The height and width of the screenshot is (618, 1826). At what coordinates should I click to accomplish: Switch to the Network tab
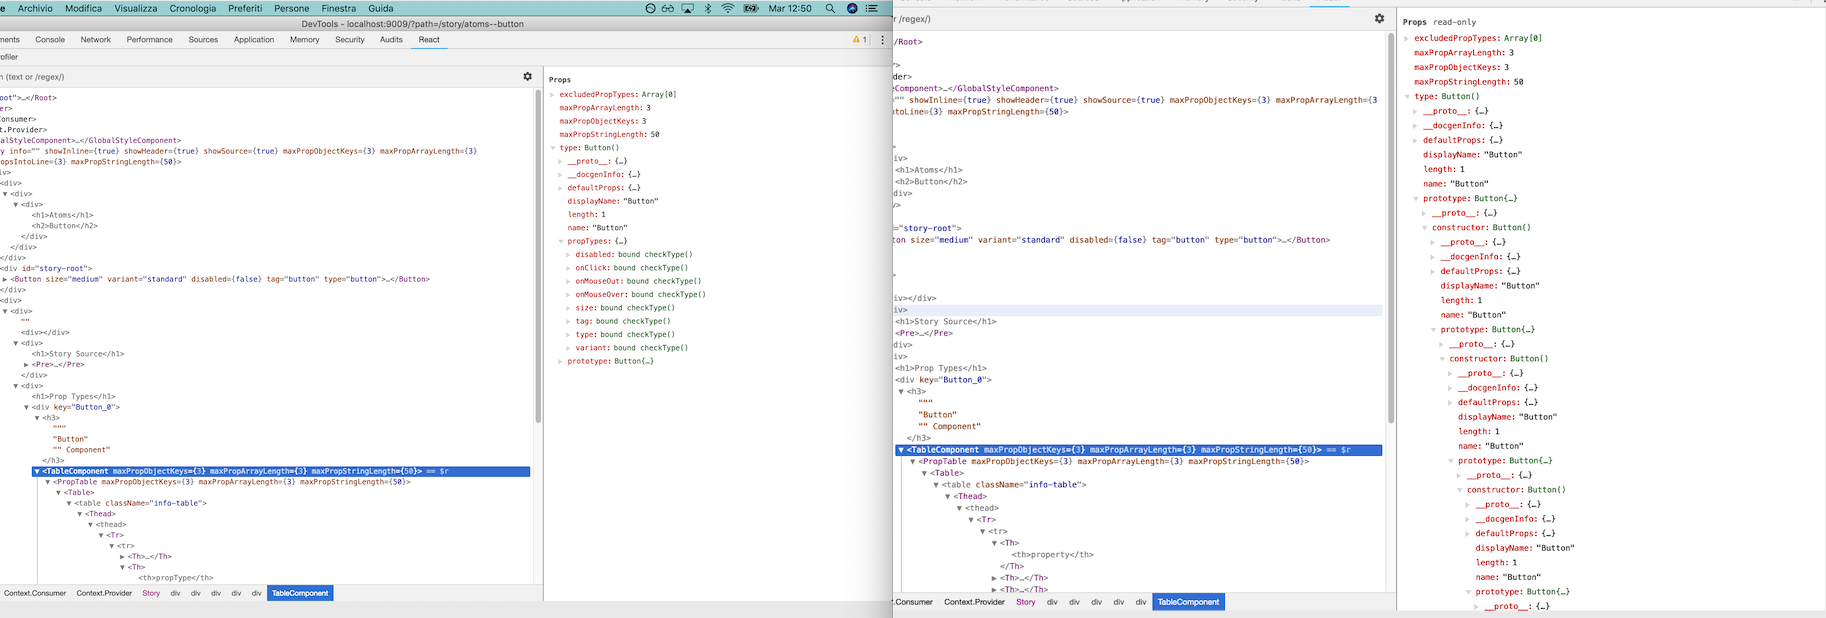click(96, 40)
